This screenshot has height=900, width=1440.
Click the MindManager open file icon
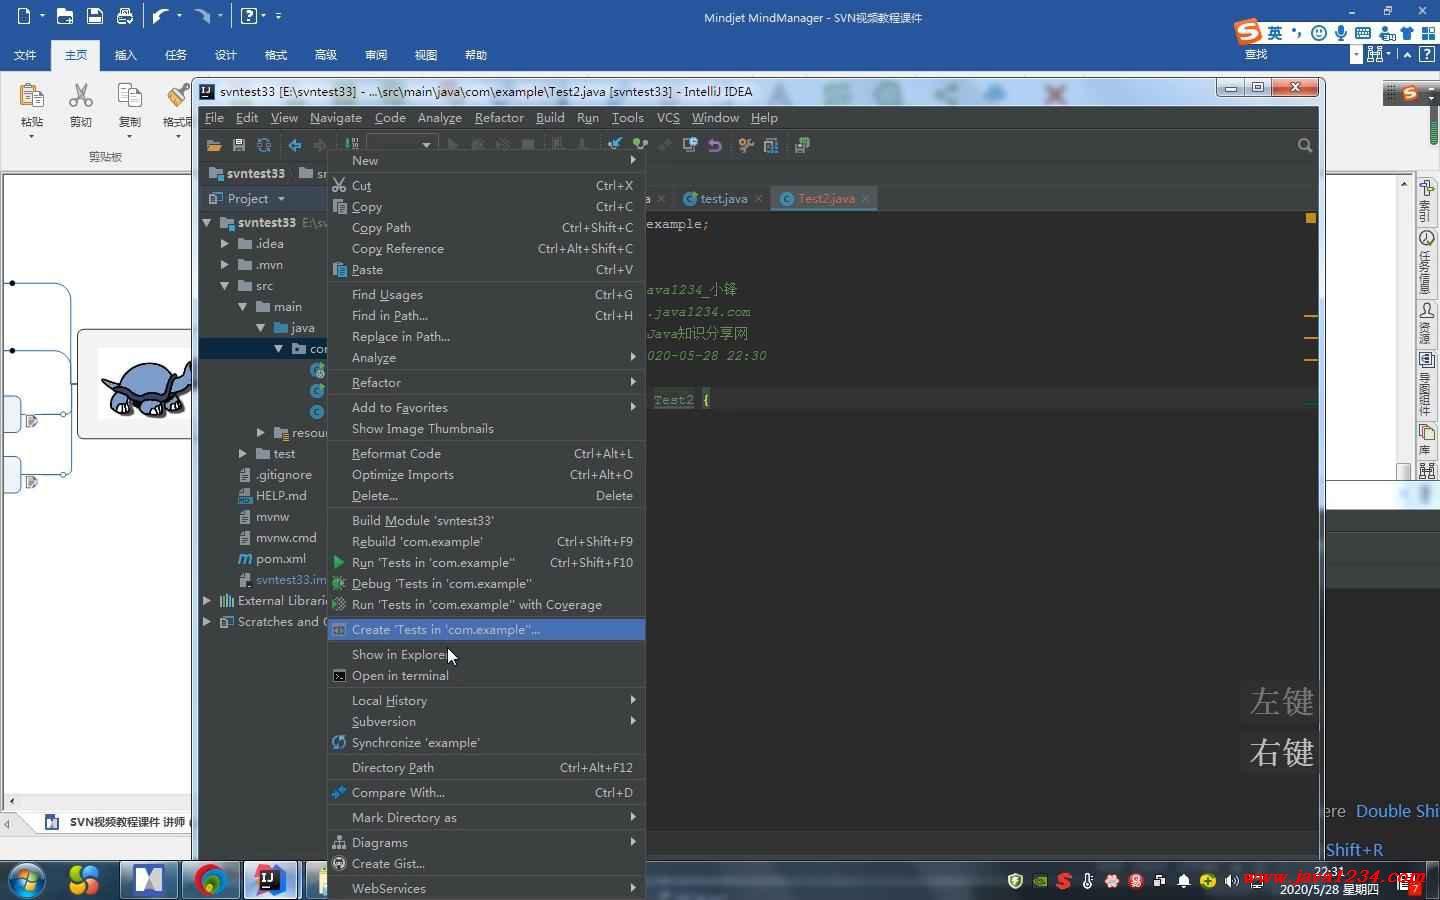(x=65, y=16)
